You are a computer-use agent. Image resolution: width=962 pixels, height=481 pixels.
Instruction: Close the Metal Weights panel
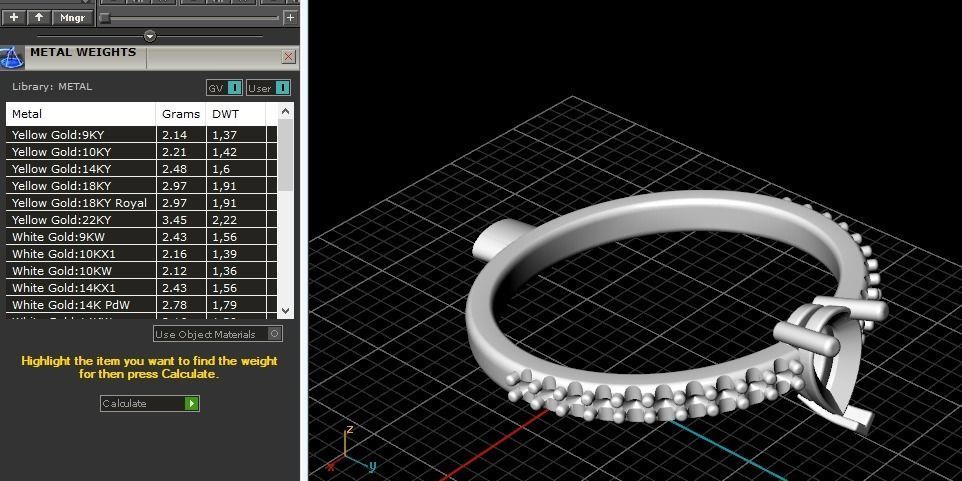tap(288, 57)
